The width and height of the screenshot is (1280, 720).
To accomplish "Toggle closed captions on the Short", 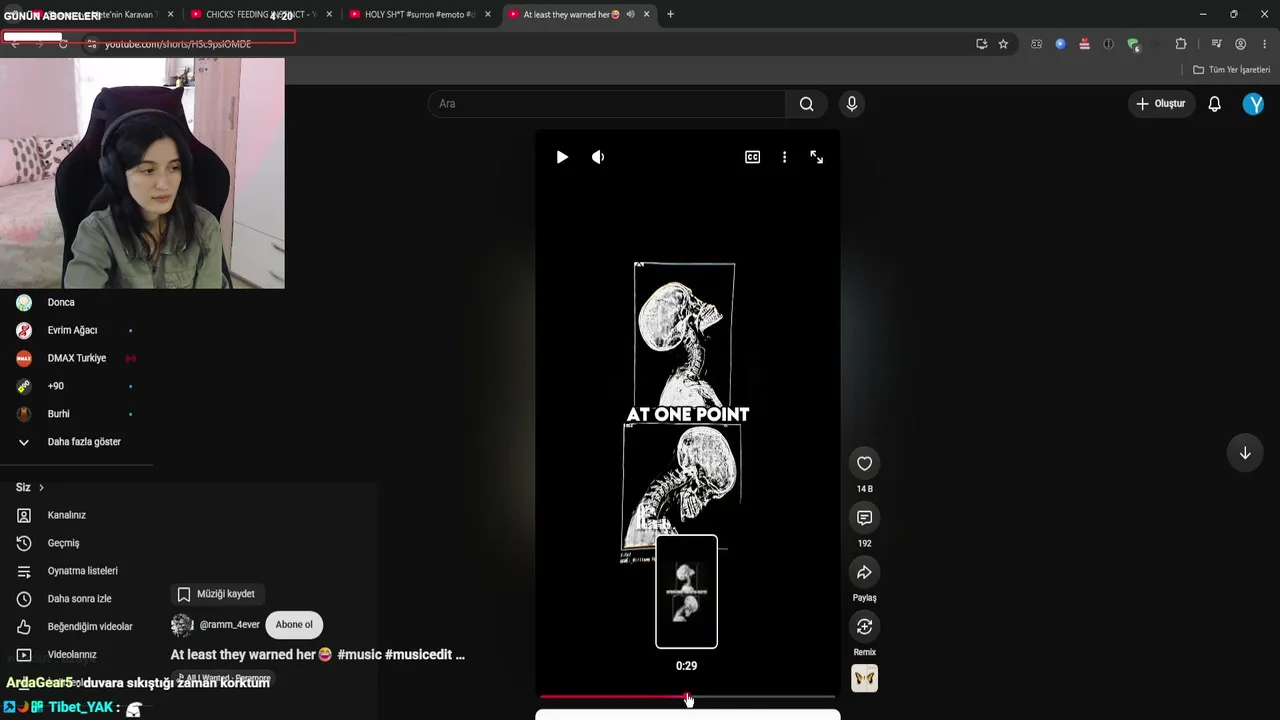I will (752, 157).
